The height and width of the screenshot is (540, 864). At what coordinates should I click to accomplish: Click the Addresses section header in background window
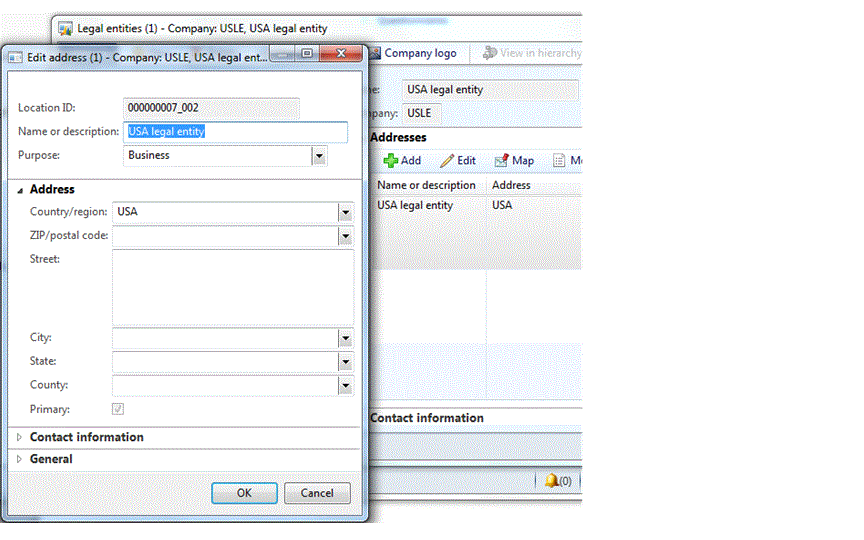click(398, 137)
